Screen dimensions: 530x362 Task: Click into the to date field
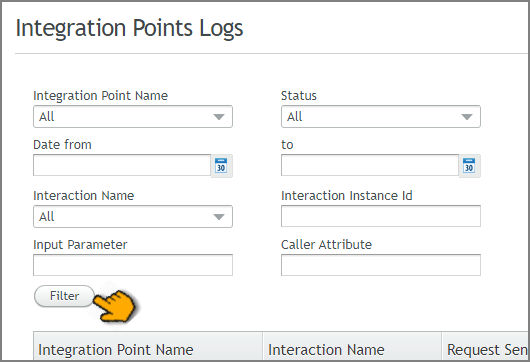click(x=370, y=165)
